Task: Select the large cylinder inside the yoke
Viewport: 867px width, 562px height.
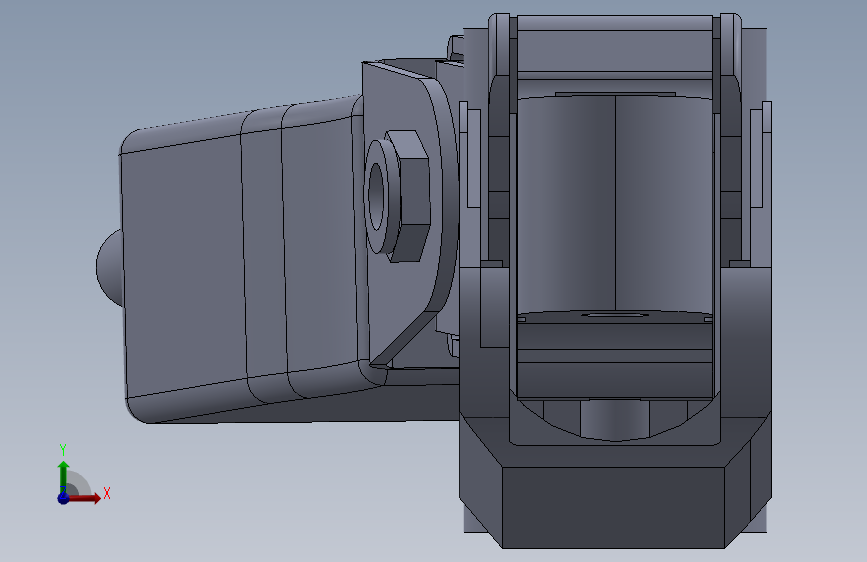Action: tap(614, 204)
